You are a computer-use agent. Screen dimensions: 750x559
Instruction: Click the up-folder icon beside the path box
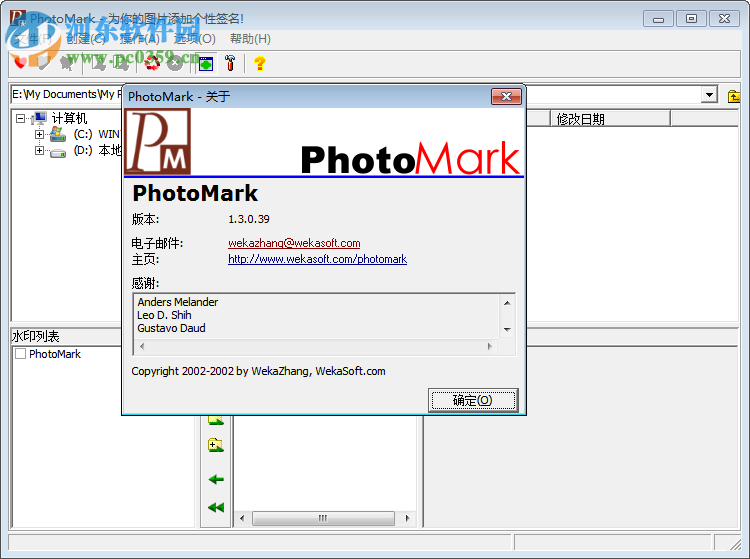(734, 96)
